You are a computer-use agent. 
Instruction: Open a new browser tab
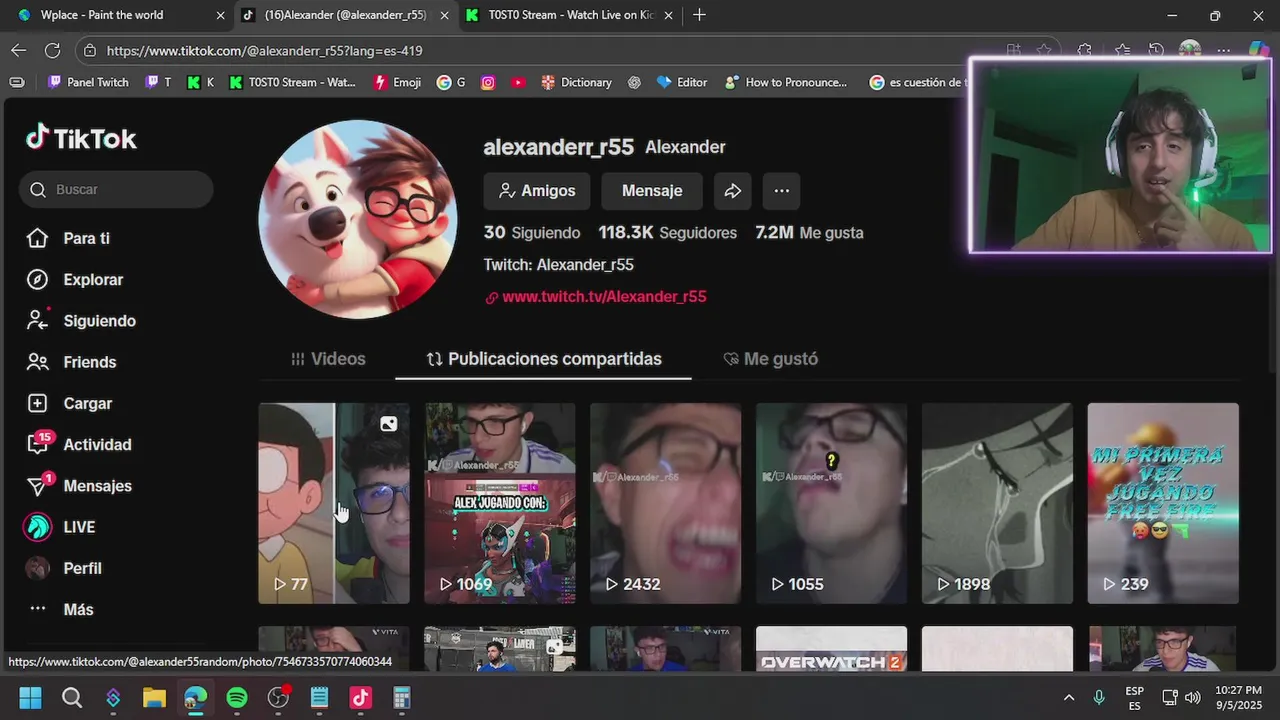[699, 15]
